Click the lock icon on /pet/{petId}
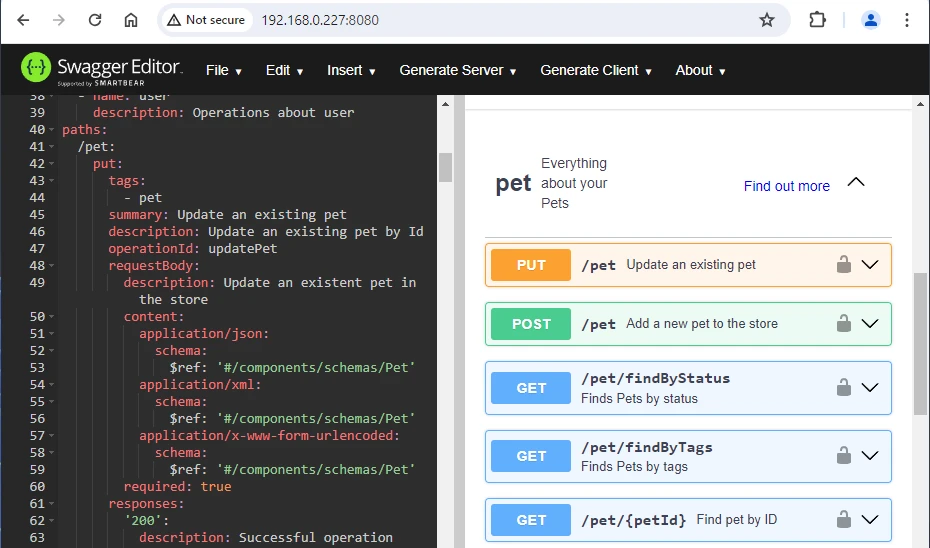930x548 pixels. (844, 520)
